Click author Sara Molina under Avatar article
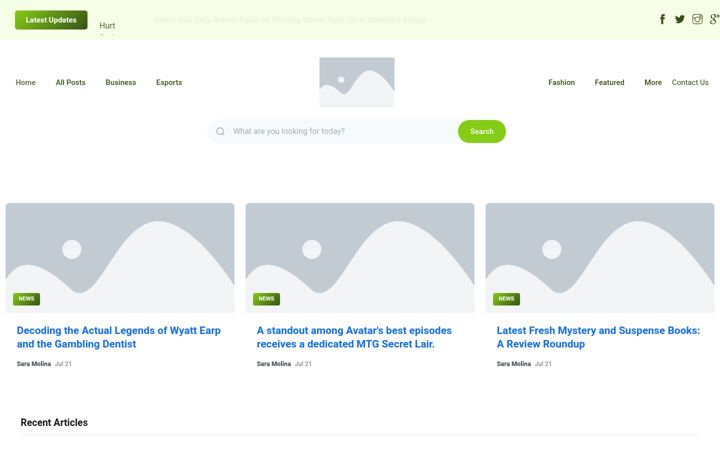This screenshot has width=720, height=450. 274,364
